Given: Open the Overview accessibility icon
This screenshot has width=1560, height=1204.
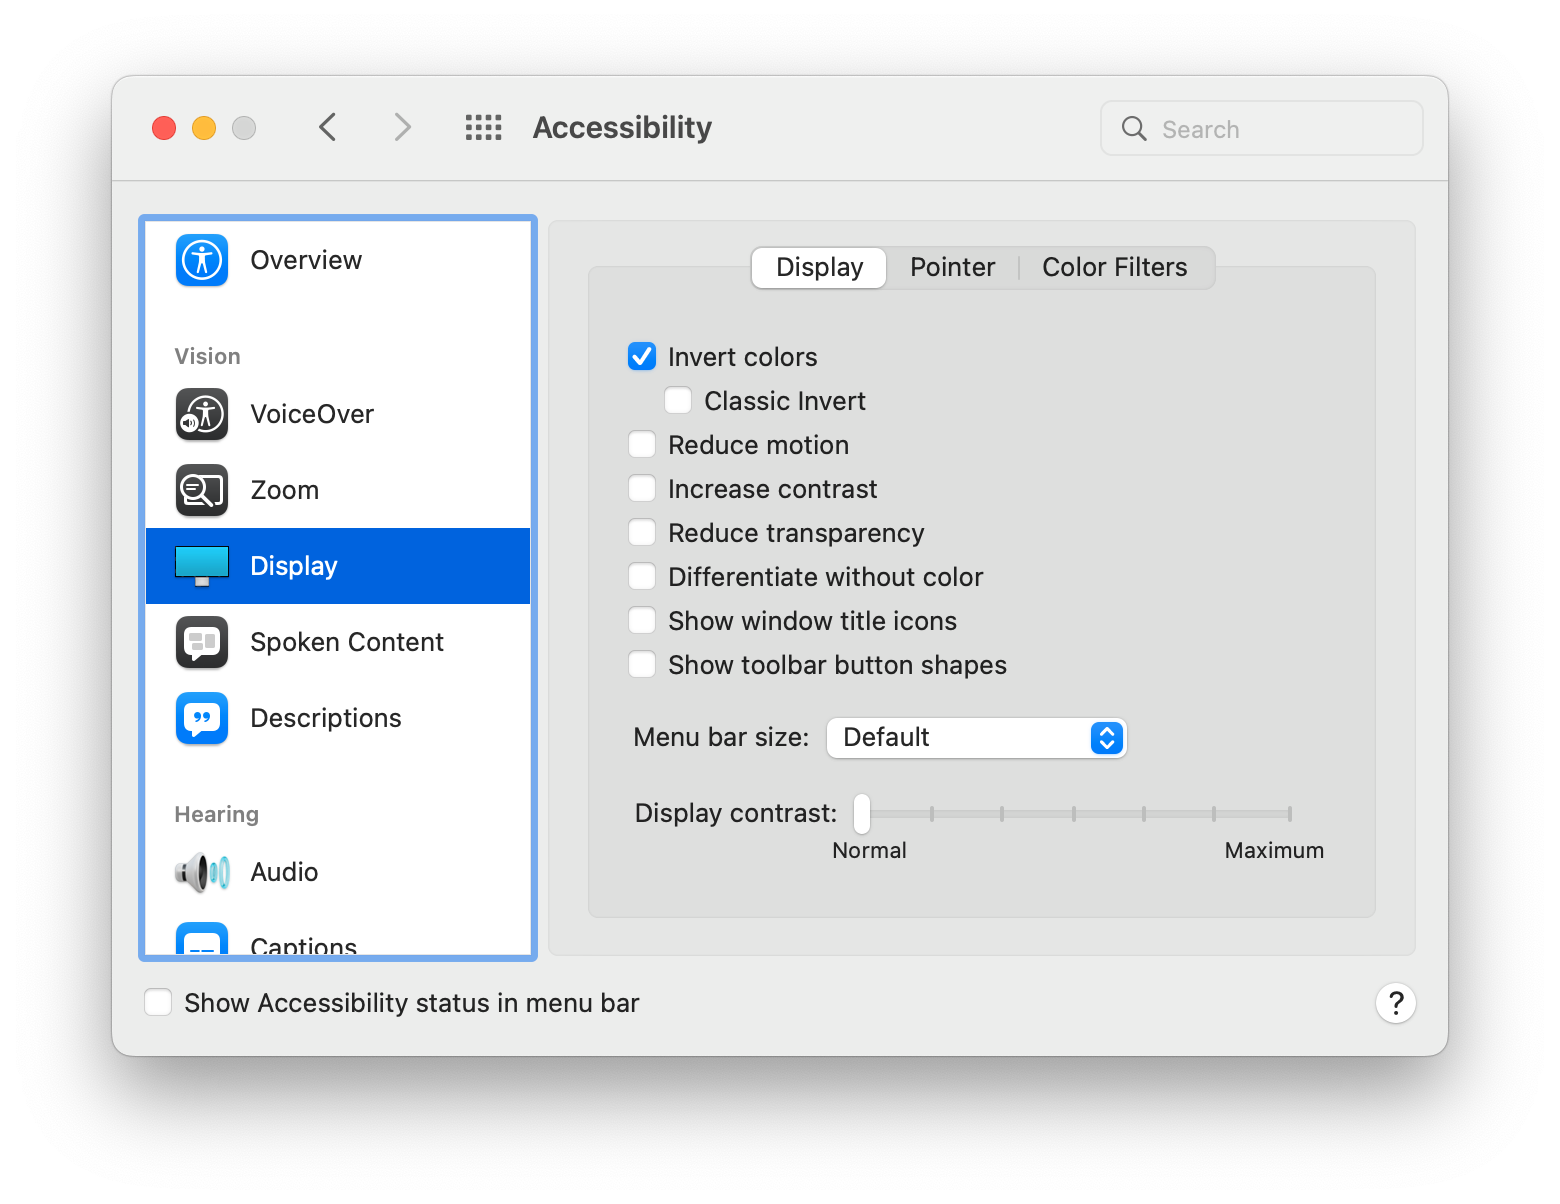Looking at the screenshot, I should click(x=201, y=260).
